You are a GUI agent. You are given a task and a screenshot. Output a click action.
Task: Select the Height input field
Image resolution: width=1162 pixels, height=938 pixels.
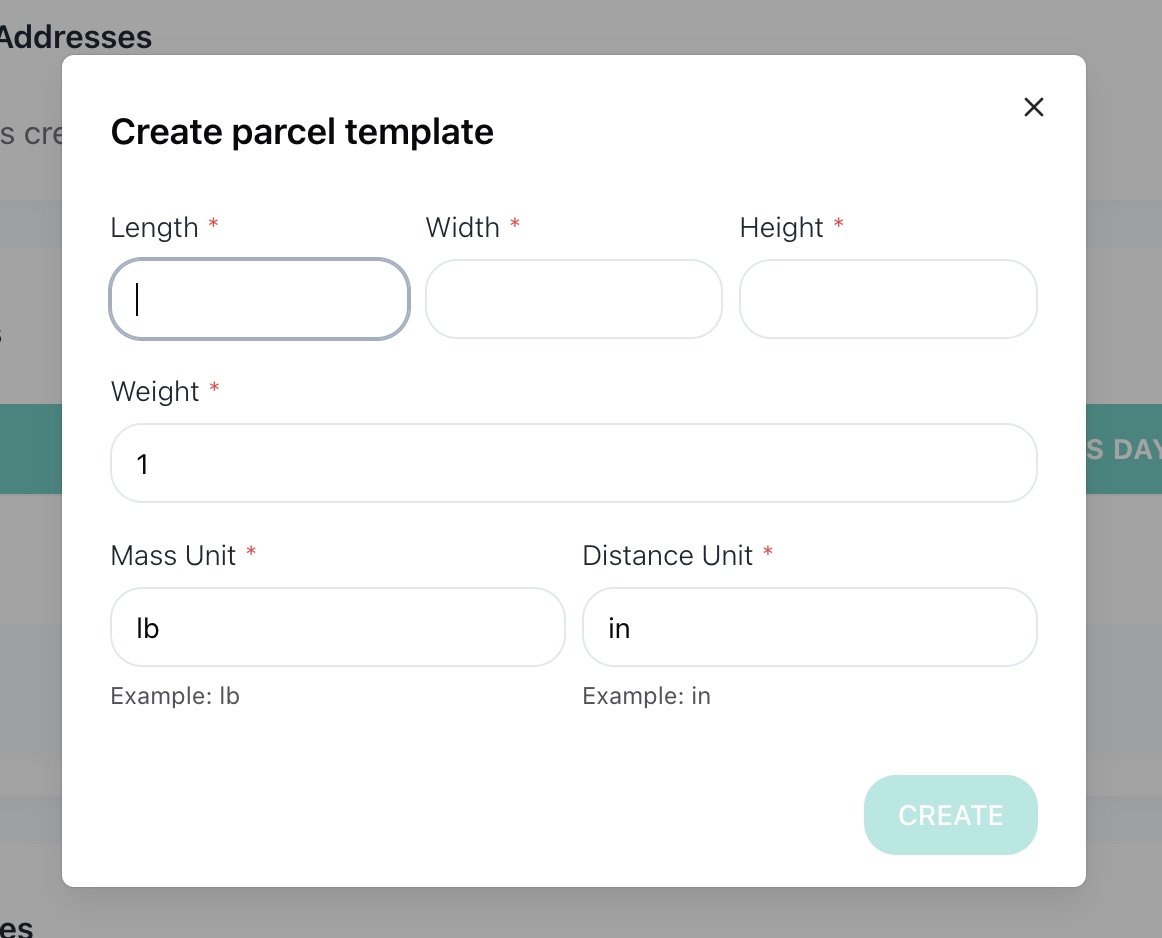[888, 299]
